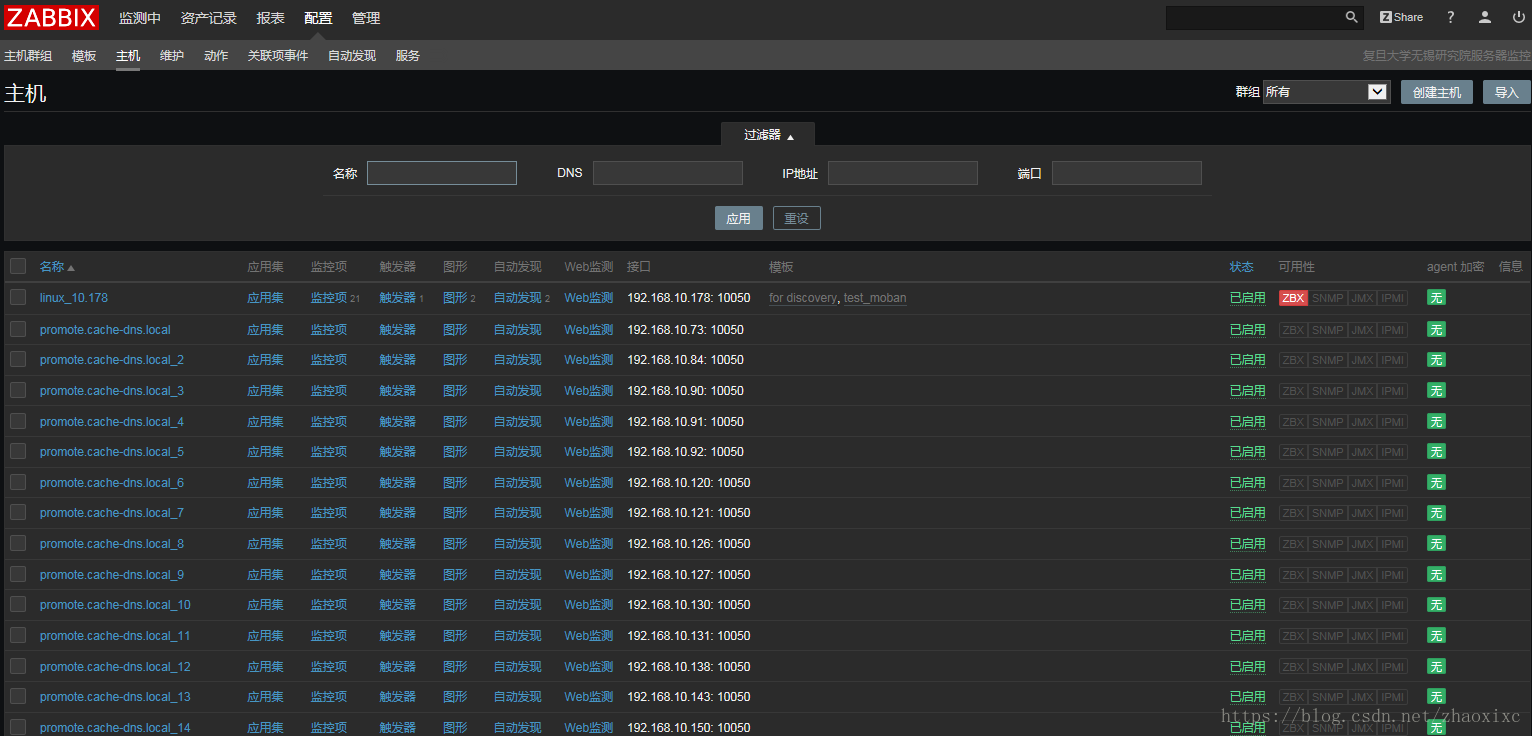This screenshot has width=1532, height=736.
Task: Click the 应用 filter button
Action: click(739, 218)
